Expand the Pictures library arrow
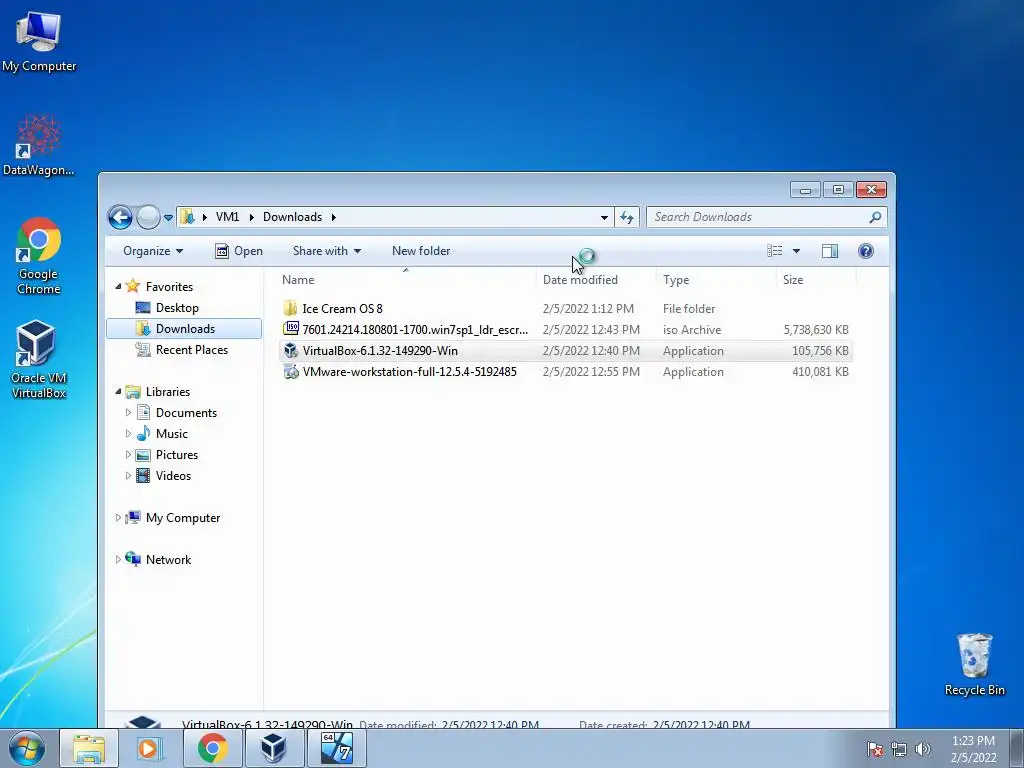 coord(128,455)
